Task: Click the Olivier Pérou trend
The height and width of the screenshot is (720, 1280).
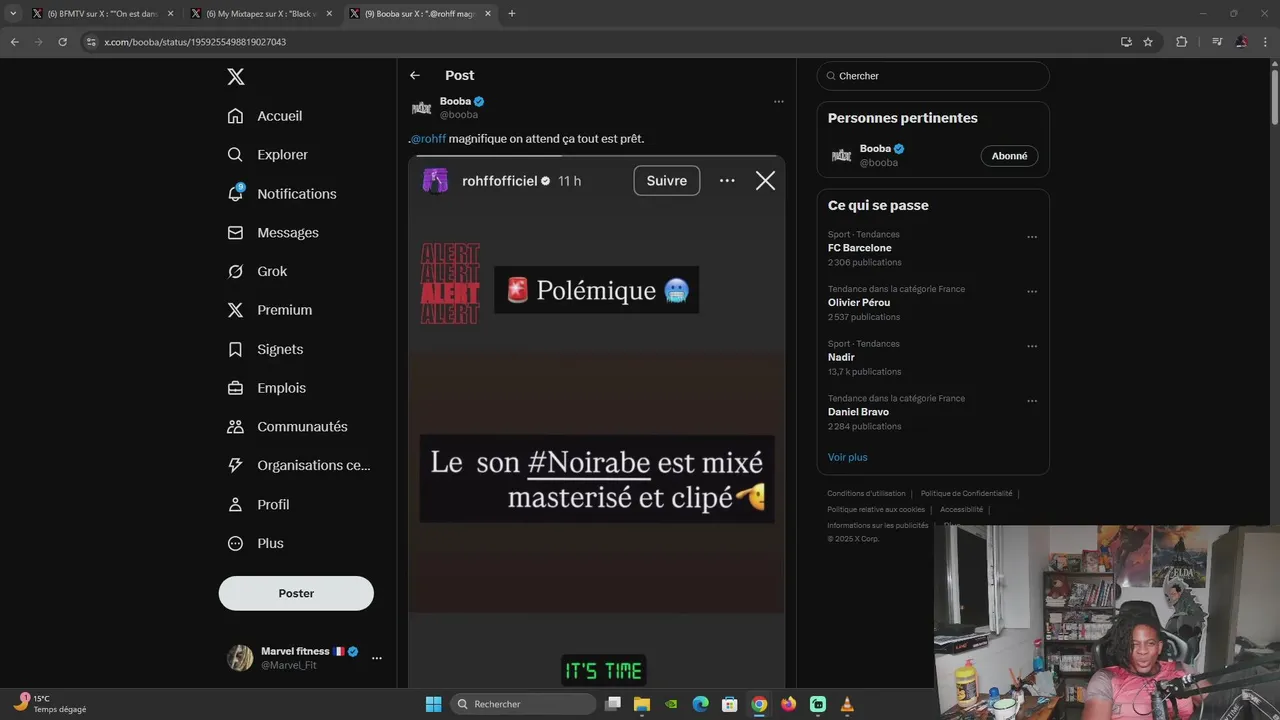Action: (859, 302)
